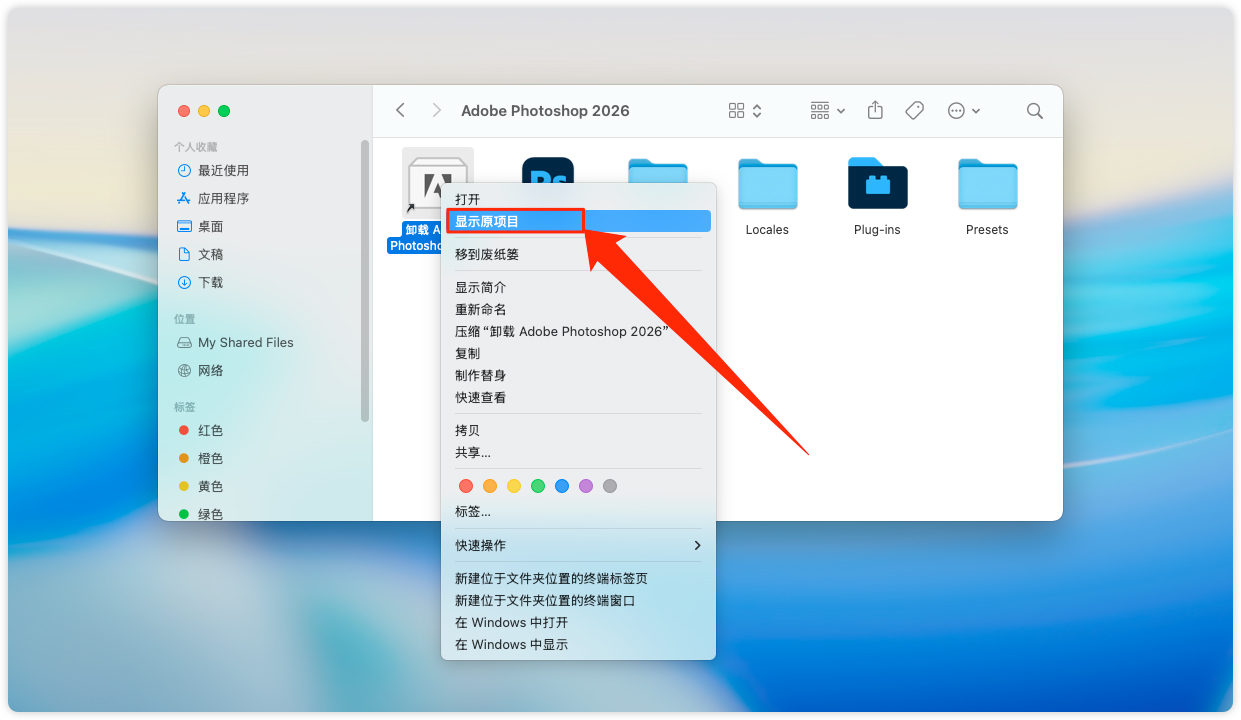This screenshot has height=720, width=1241.
Task: Apply the blue color tag dot
Action: [562, 486]
